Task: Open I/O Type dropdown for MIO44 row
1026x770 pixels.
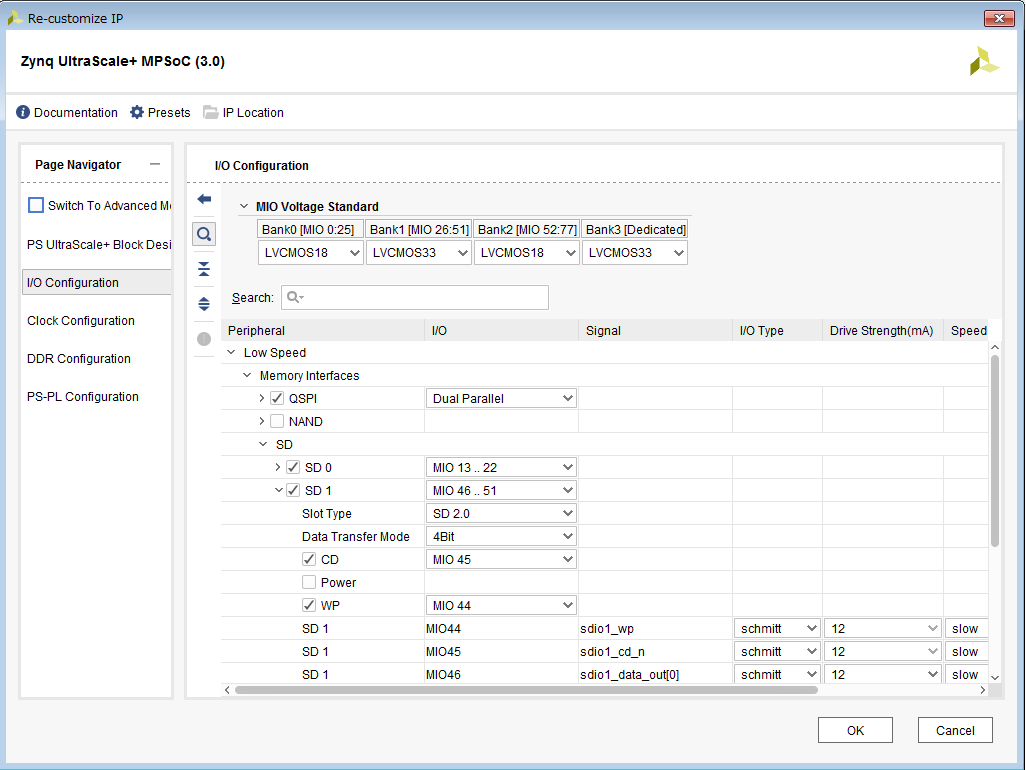Action: point(777,629)
